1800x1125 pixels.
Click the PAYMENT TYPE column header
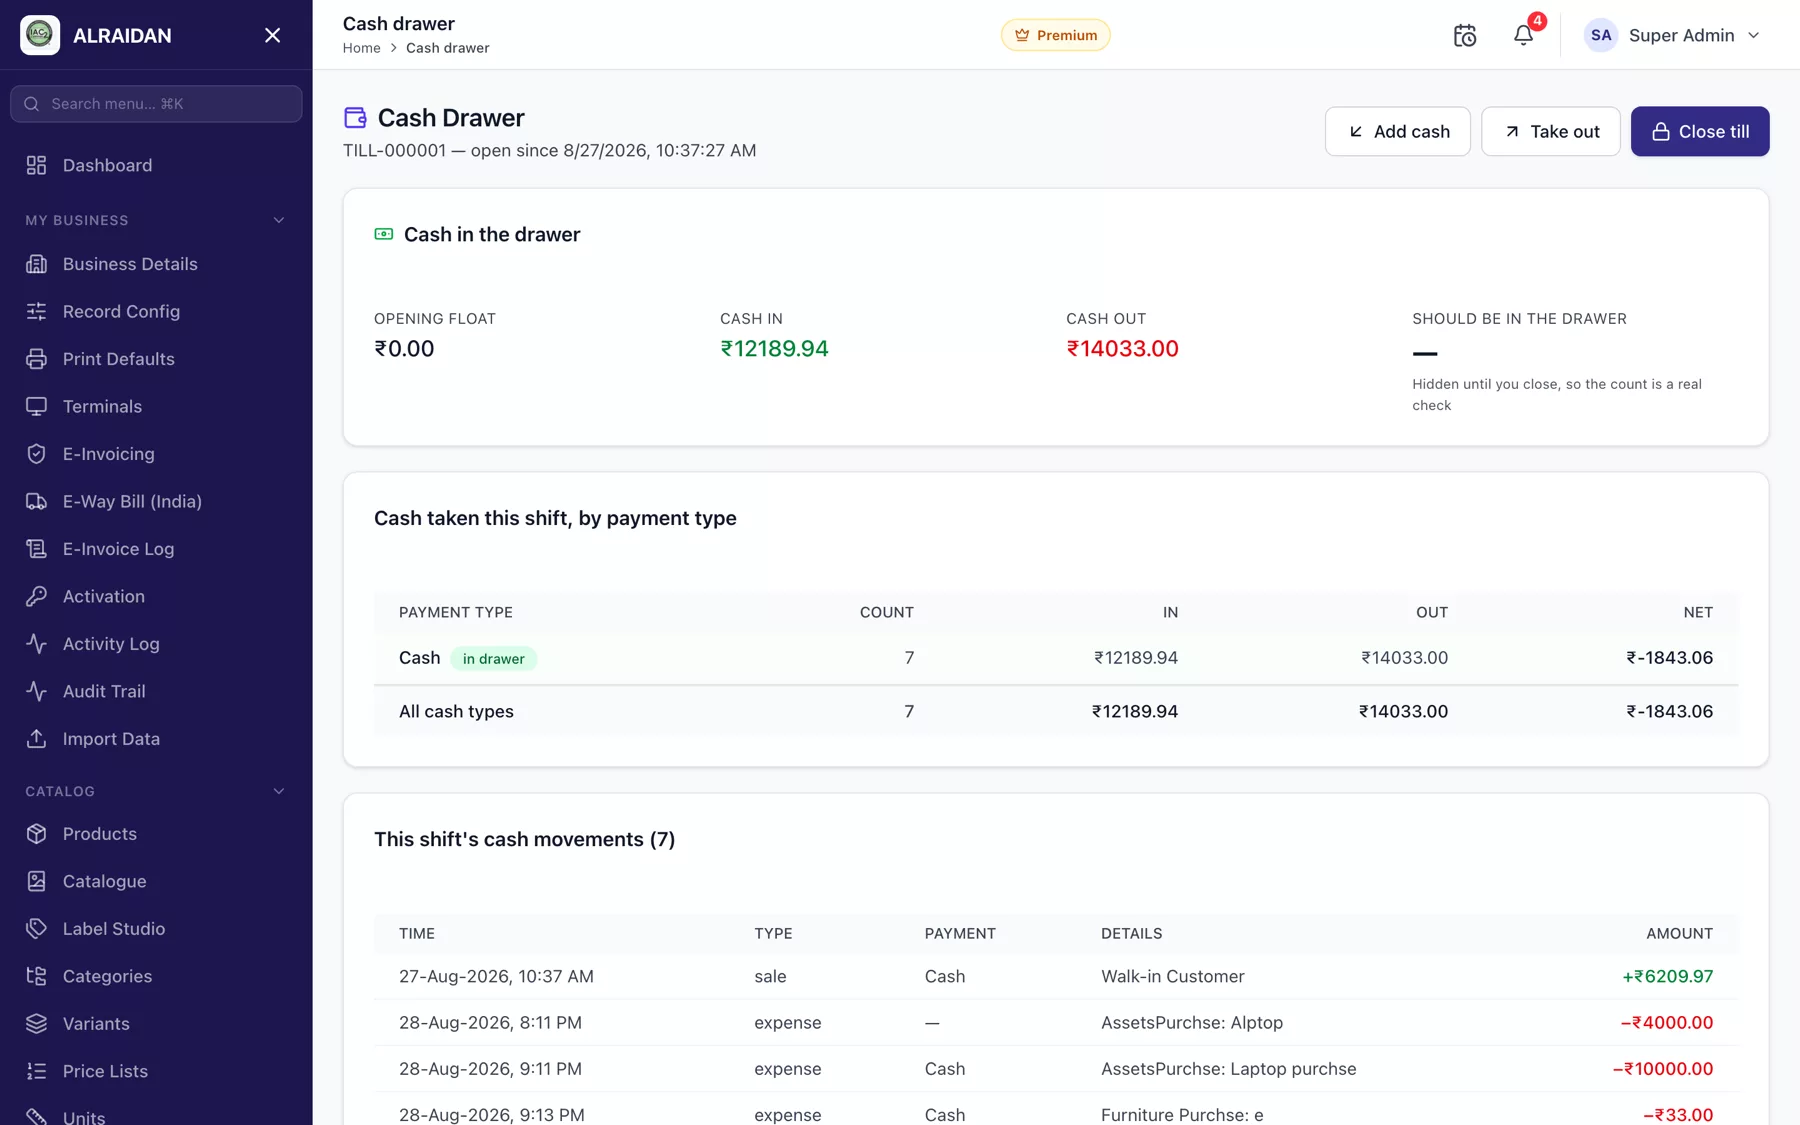pos(456,612)
